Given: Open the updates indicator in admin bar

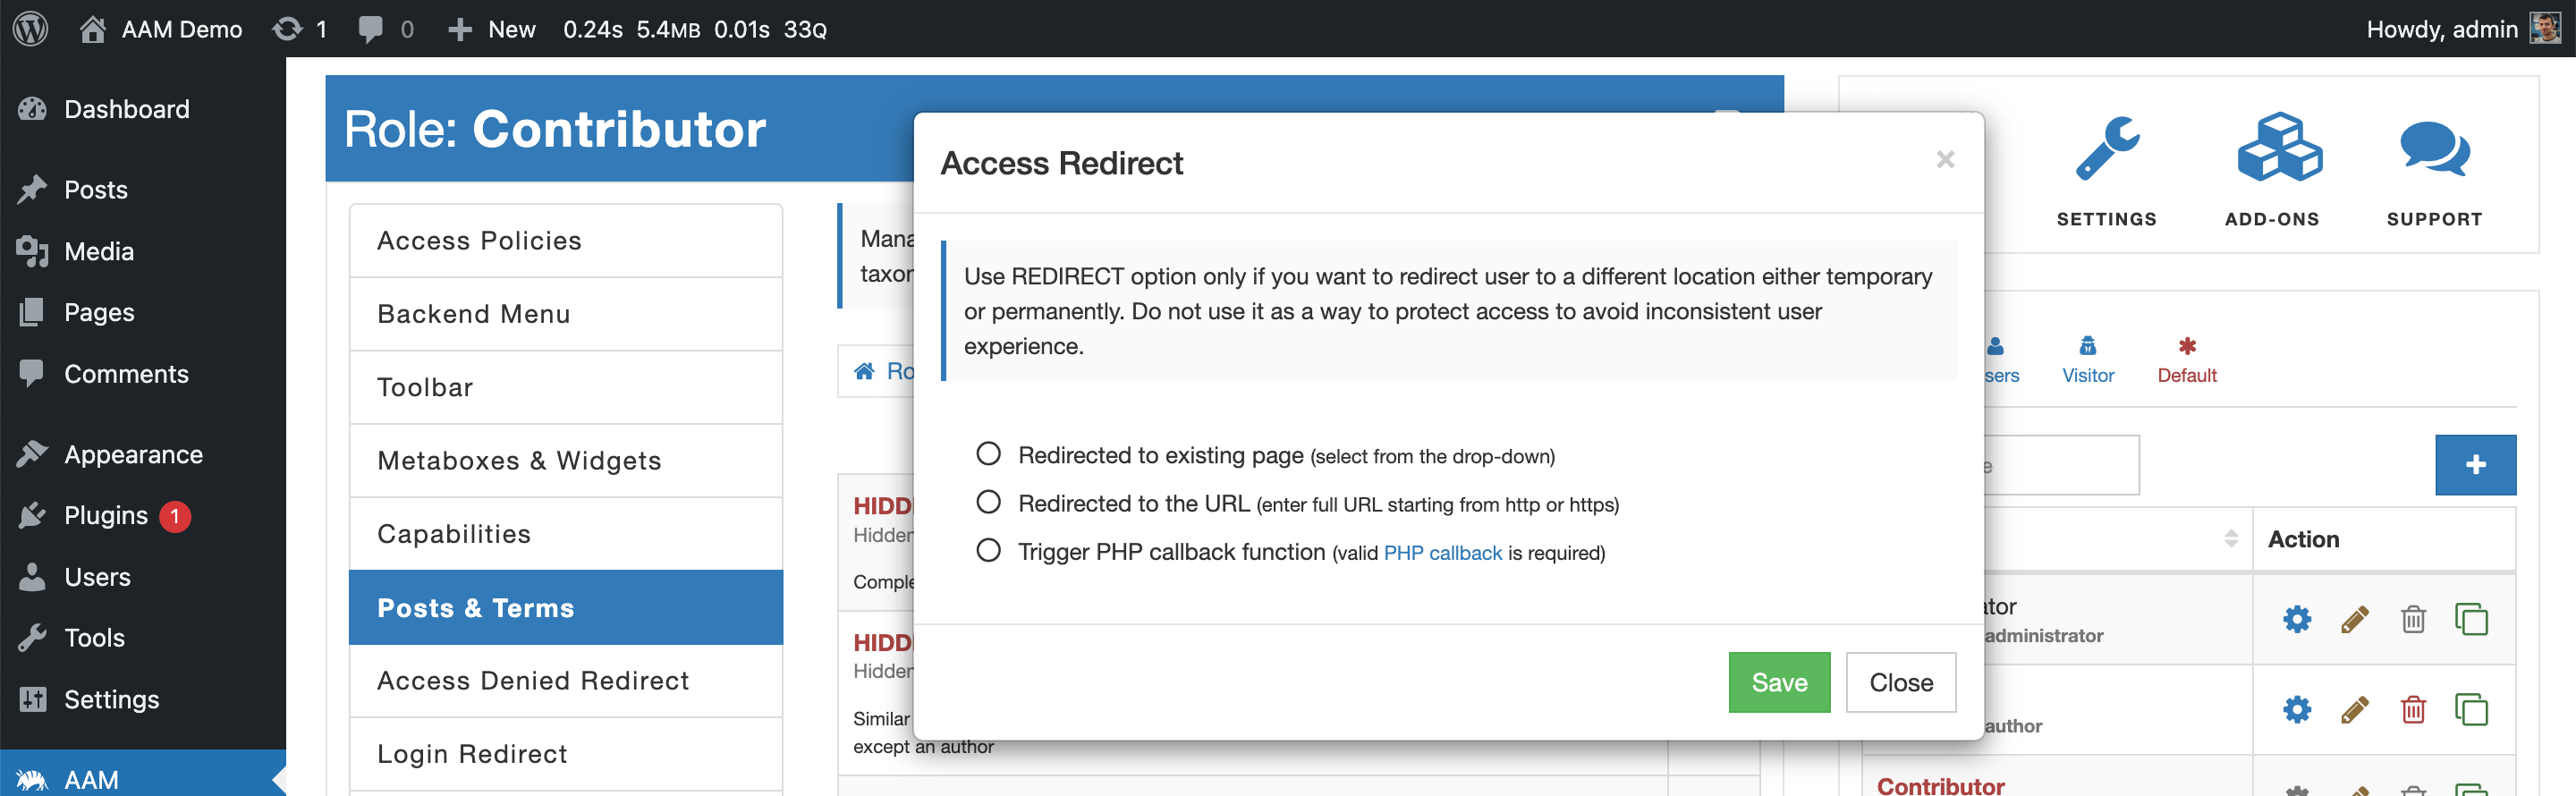Looking at the screenshot, I should [x=300, y=29].
